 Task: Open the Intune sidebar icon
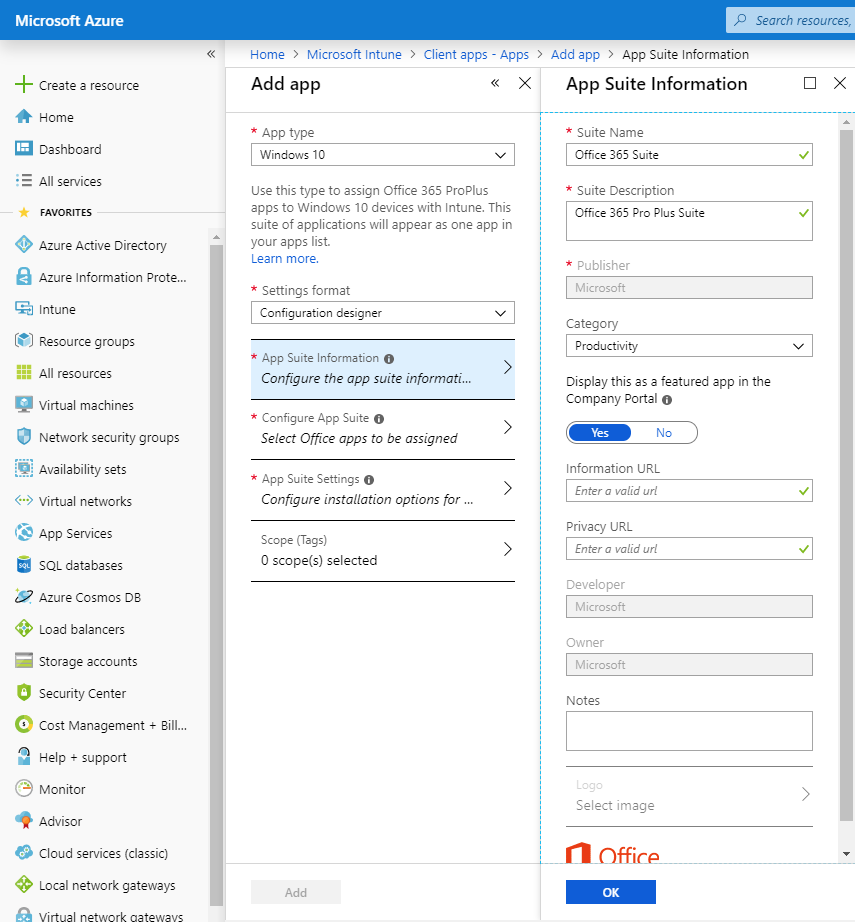tap(24, 309)
